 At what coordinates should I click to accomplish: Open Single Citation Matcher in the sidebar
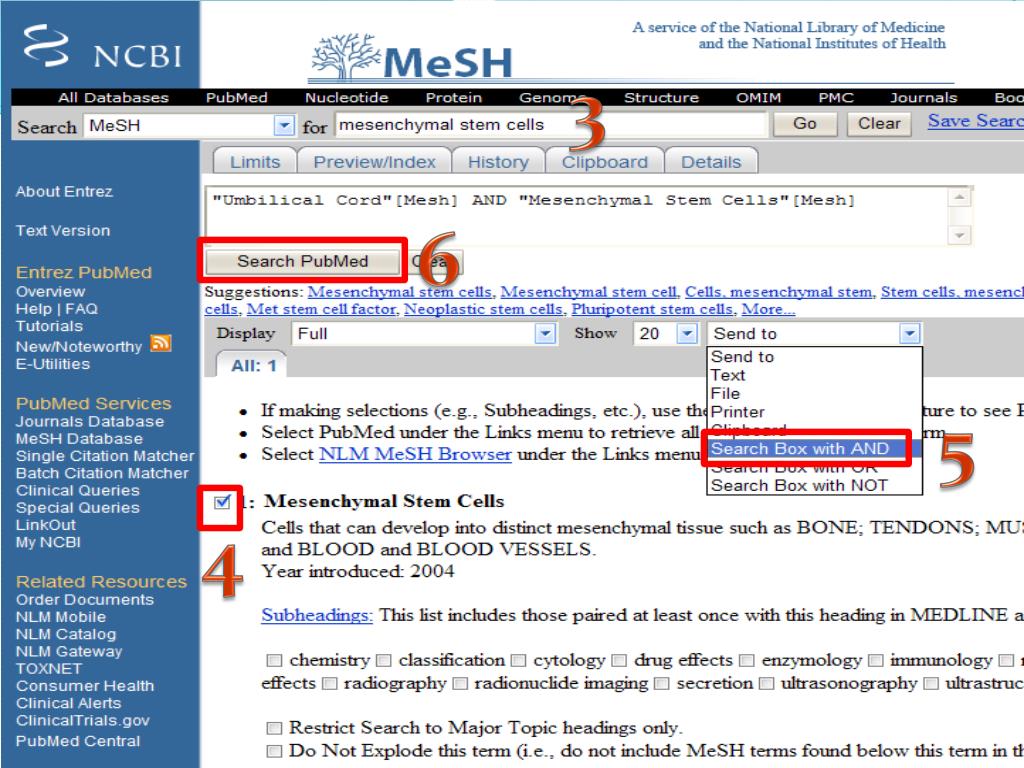point(105,456)
